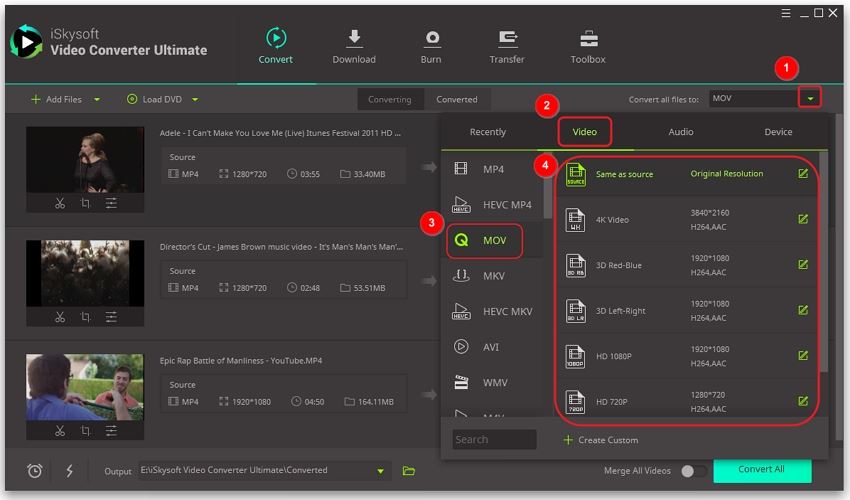This screenshot has height=500, width=850.
Task: Choose WMV format in the list
Action: pyautogui.click(x=492, y=382)
